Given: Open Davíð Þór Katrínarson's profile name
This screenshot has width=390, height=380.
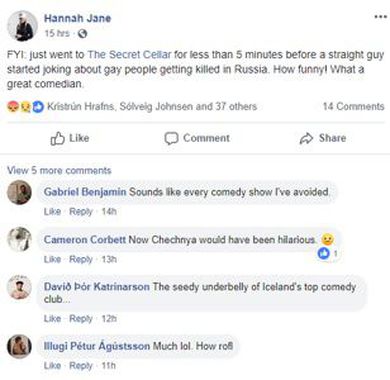Looking at the screenshot, I should pos(97,287).
